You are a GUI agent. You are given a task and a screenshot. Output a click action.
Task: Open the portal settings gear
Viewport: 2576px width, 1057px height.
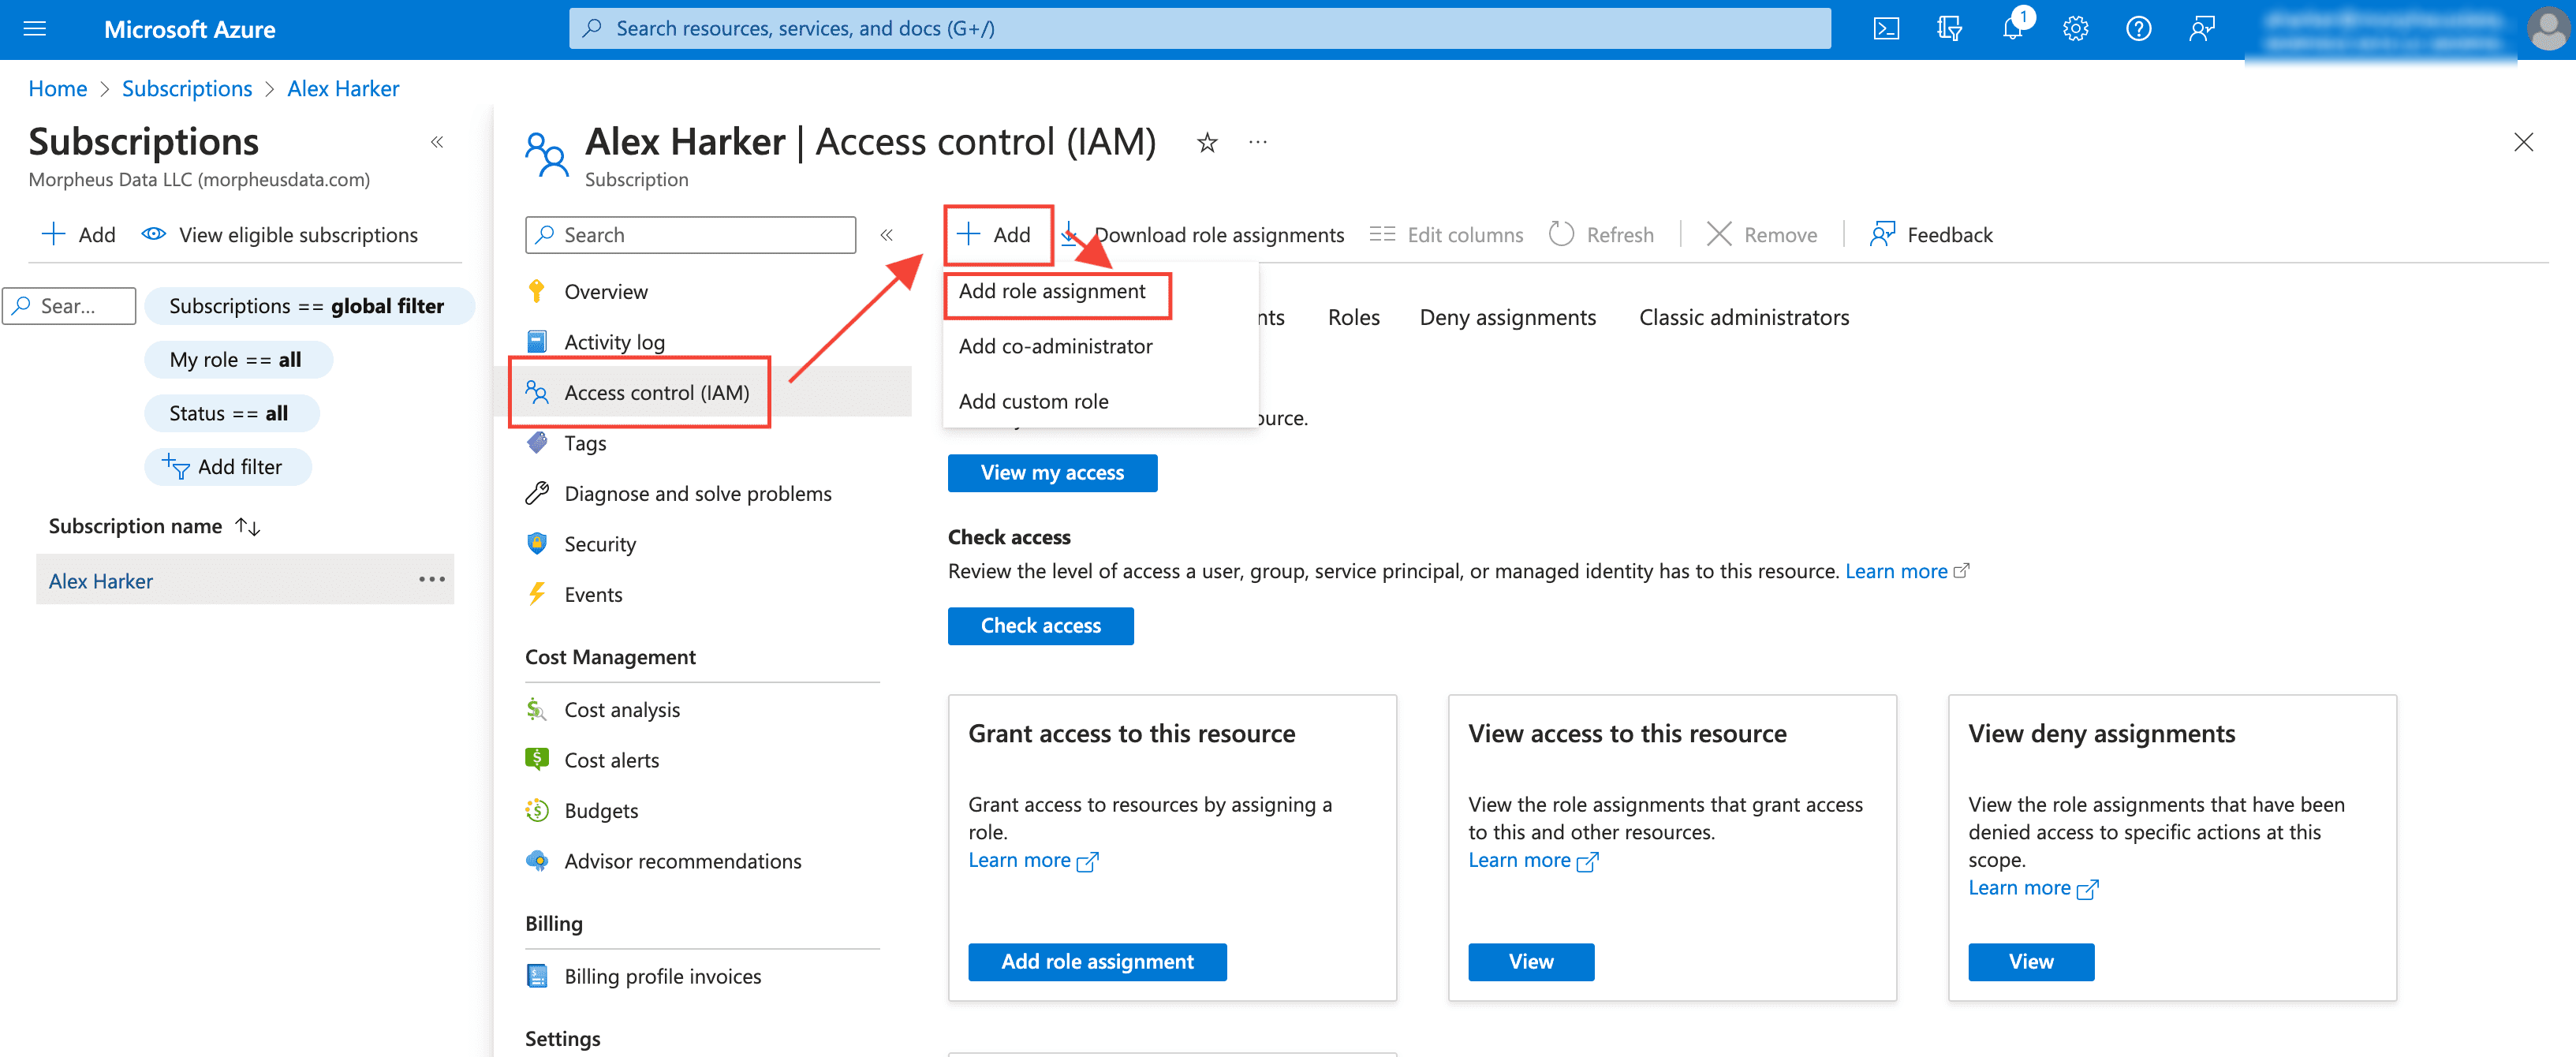click(x=2075, y=29)
